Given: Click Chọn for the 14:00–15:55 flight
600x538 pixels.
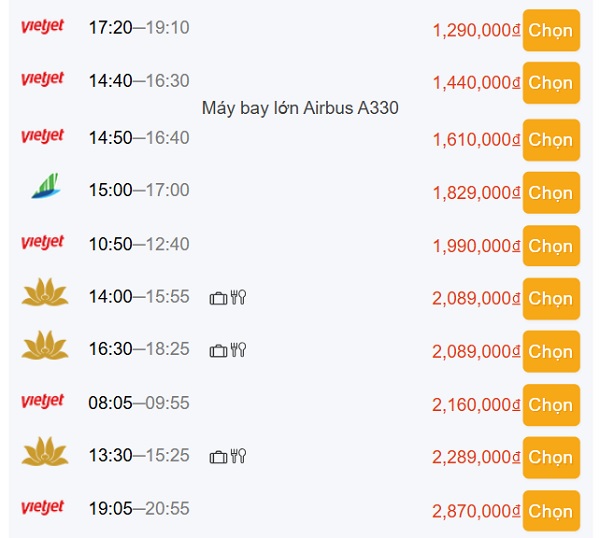Looking at the screenshot, I should pos(551,298).
